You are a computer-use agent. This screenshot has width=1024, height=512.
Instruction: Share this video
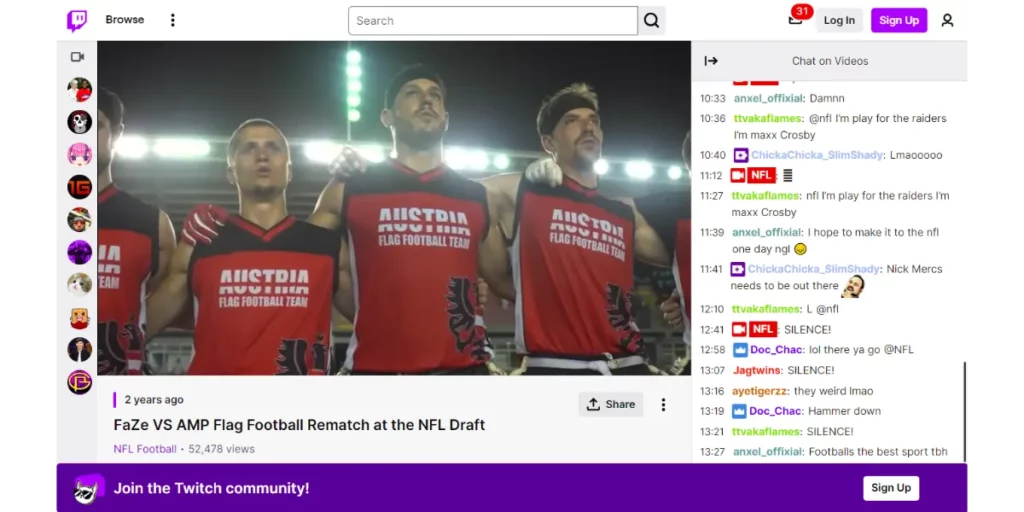tap(610, 404)
